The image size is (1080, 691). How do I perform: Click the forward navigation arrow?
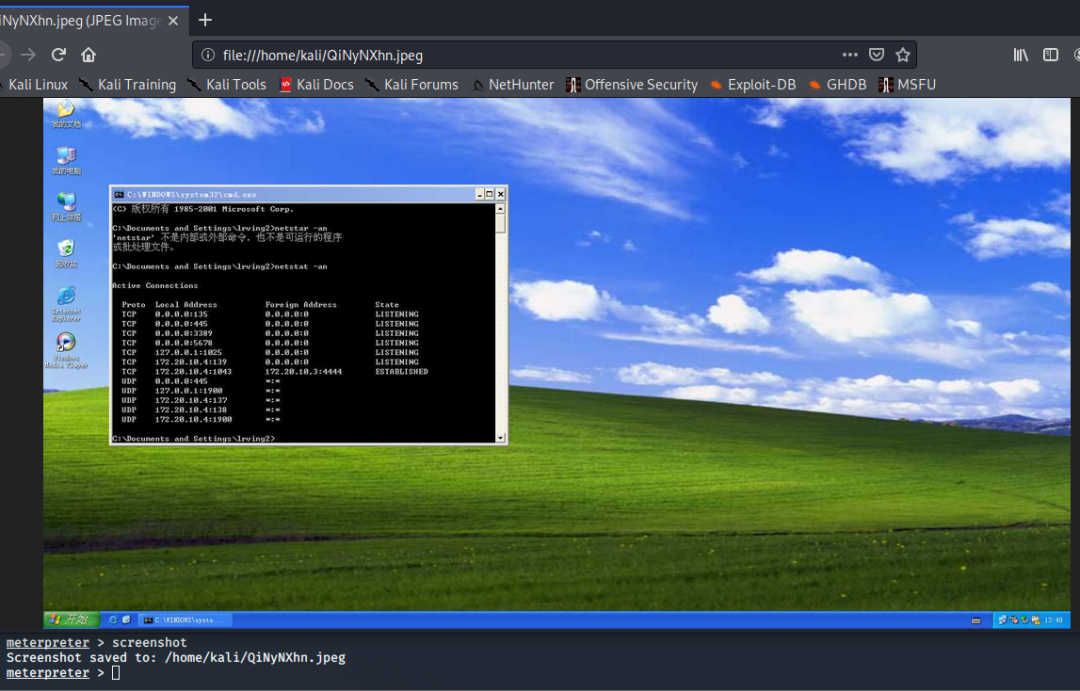click(28, 54)
